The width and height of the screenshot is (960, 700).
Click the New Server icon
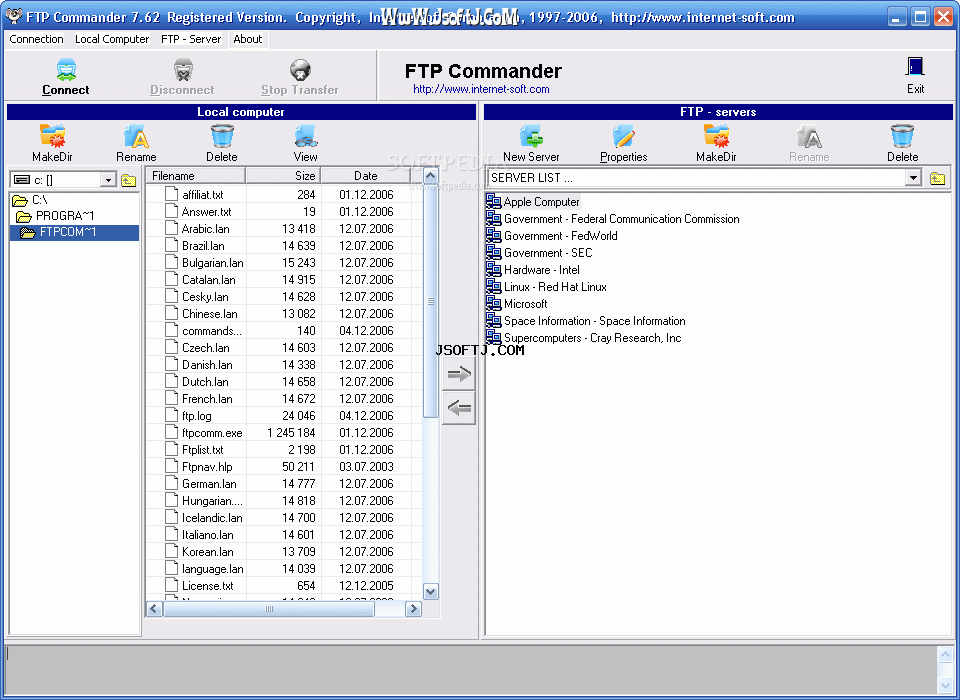coord(531,136)
